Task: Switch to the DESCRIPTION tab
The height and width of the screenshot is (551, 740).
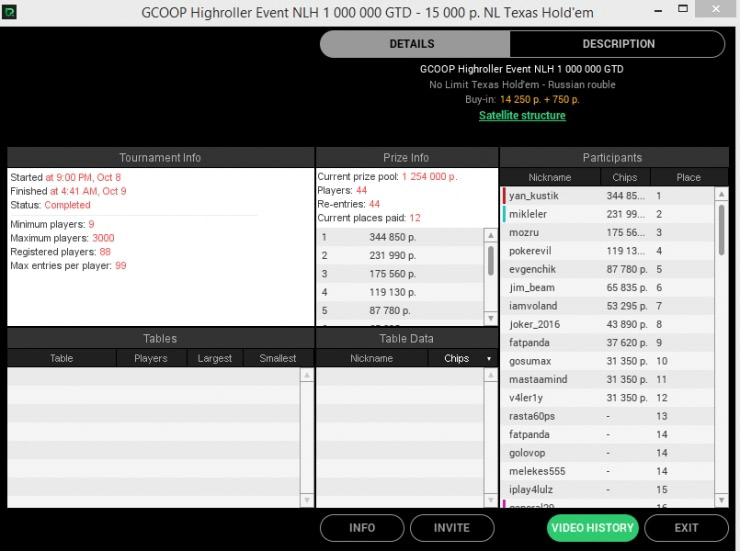Action: tap(618, 44)
